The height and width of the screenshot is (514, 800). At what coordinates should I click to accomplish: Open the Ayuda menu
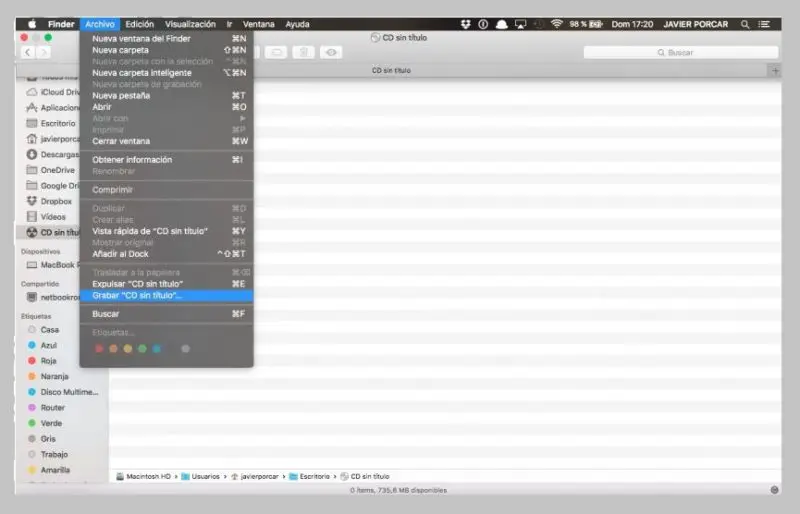click(x=297, y=24)
